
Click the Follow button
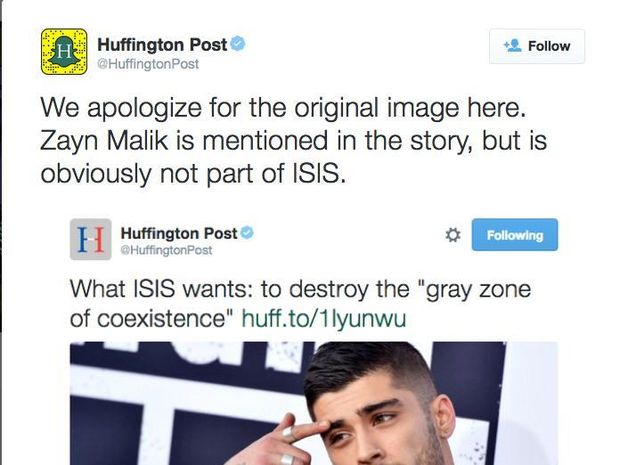(x=537, y=46)
